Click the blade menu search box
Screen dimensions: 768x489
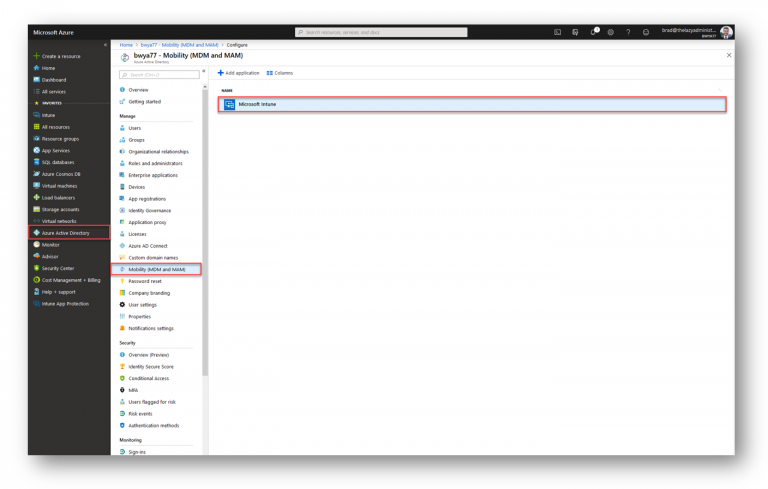pyautogui.click(x=159, y=74)
